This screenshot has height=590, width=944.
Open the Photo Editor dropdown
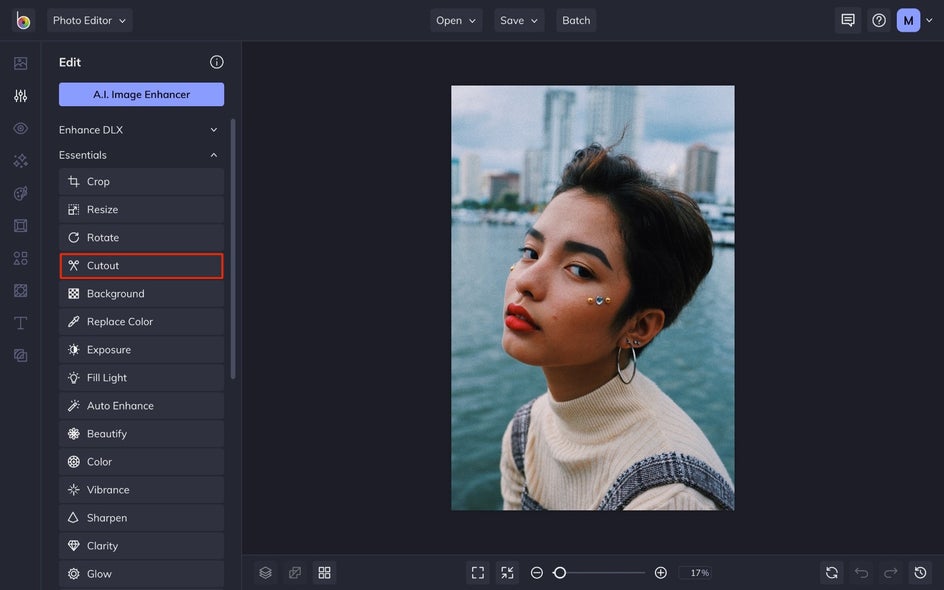(90, 20)
